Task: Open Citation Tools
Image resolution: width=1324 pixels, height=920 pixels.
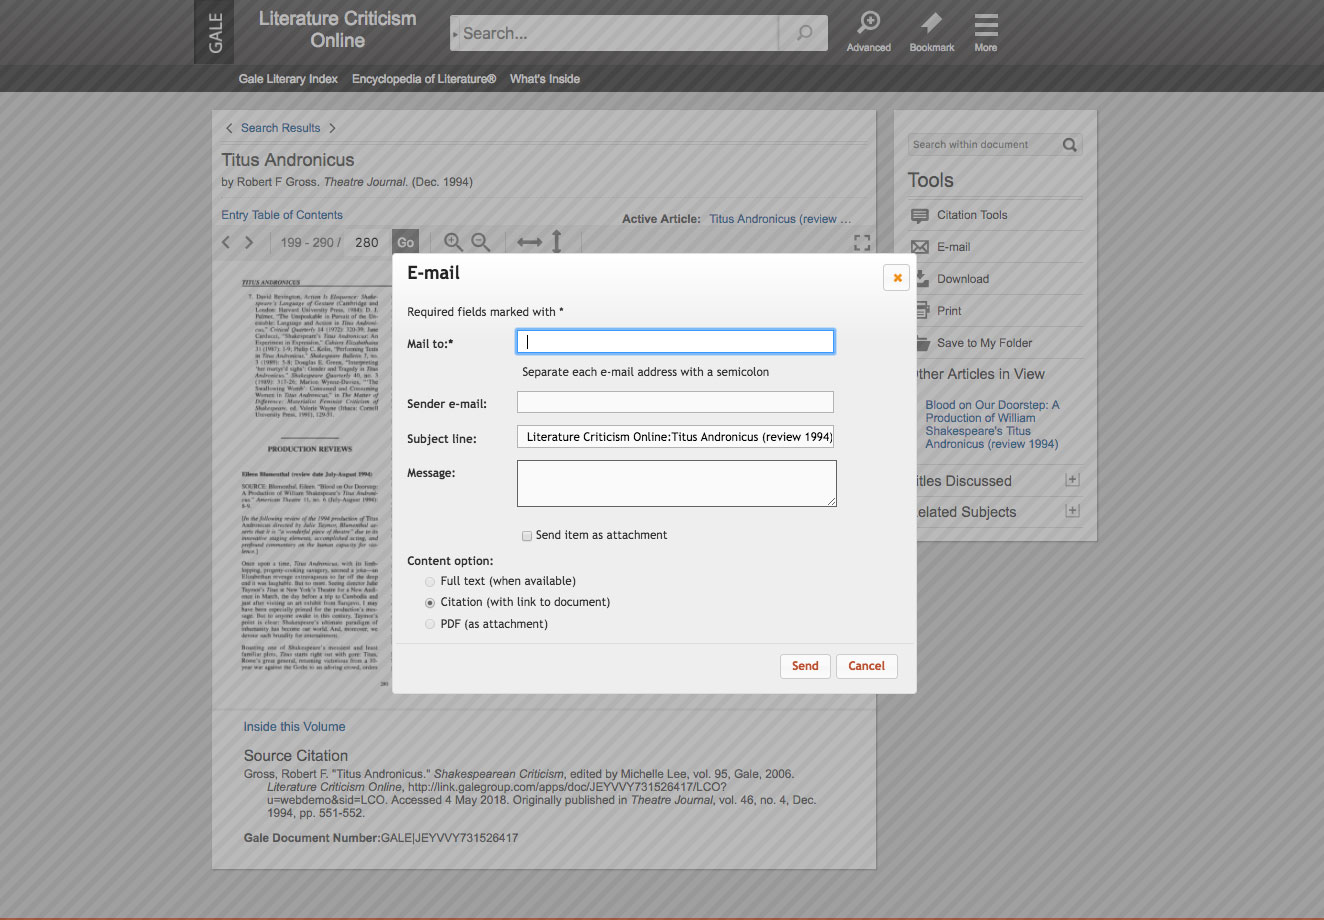Action: (971, 215)
